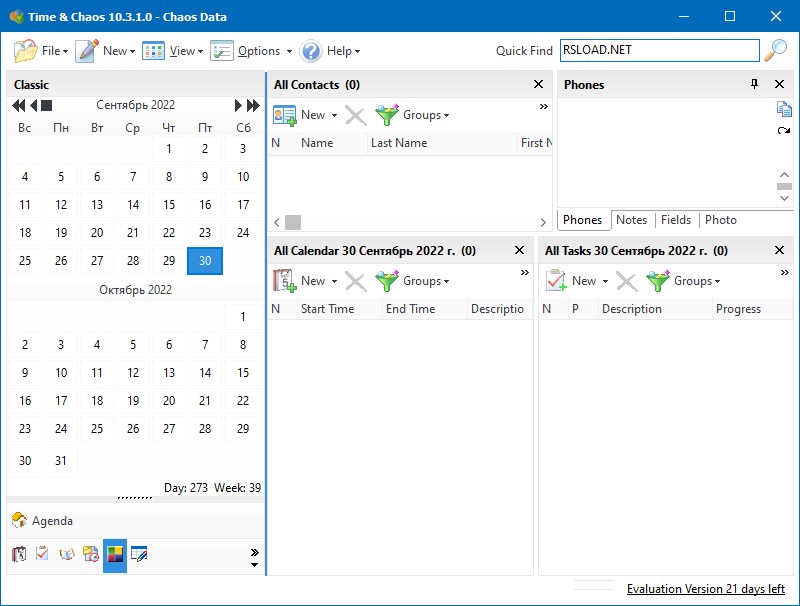This screenshot has width=800, height=606.
Task: Click the copy icon in Phones panel
Action: coord(784,109)
